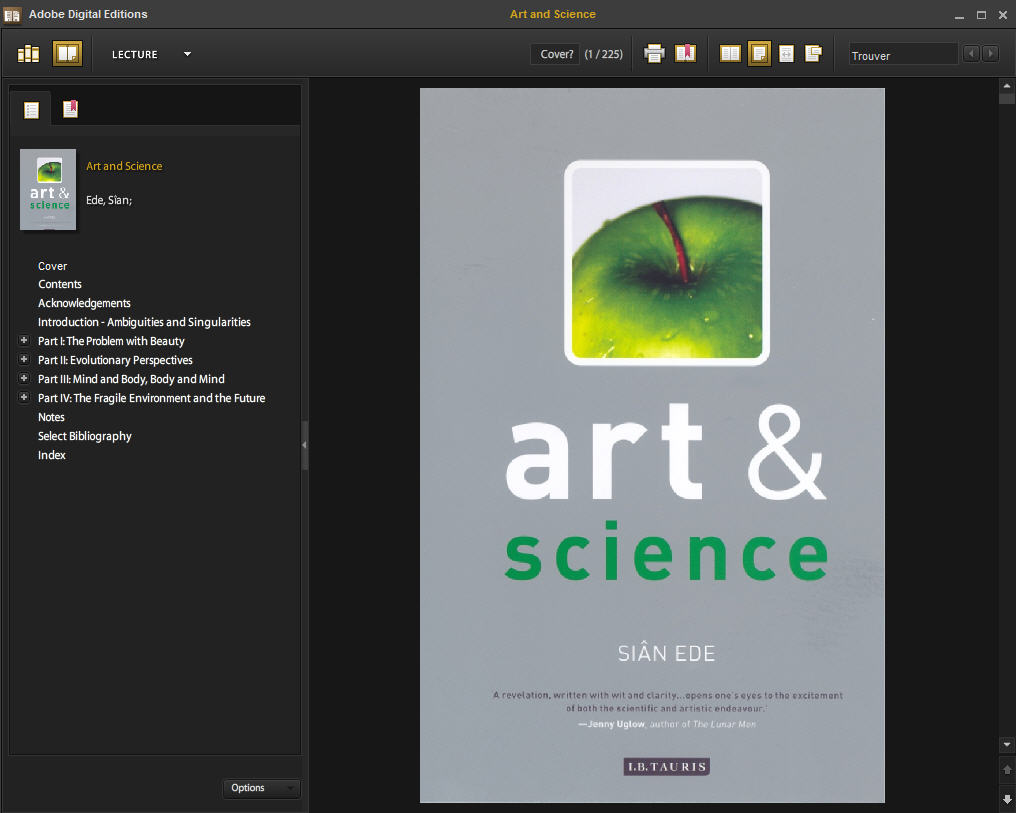
Task: Close the Adobe Digital Editions window
Action: coord(1002,15)
